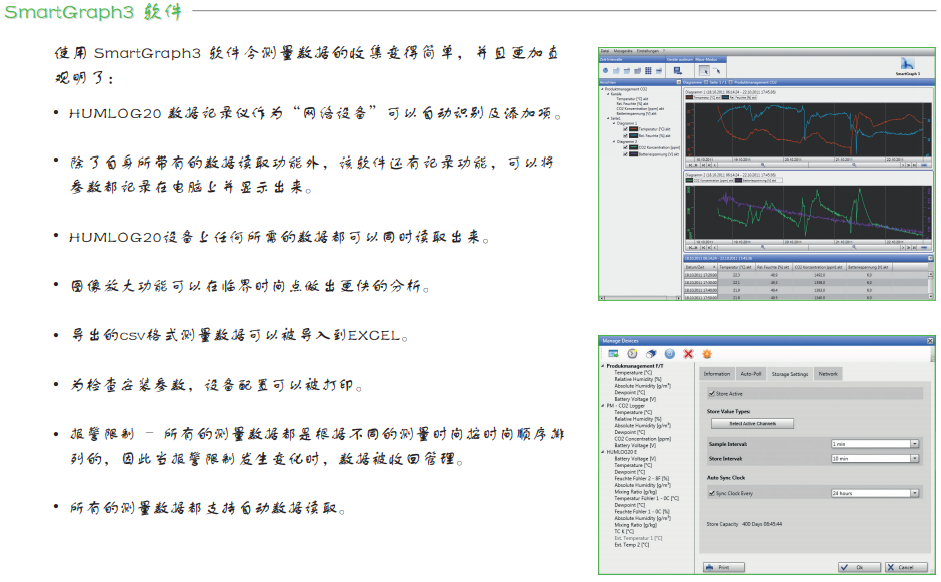The height and width of the screenshot is (582, 941).
Task: Switch to the Network tab
Action: [x=828, y=374]
